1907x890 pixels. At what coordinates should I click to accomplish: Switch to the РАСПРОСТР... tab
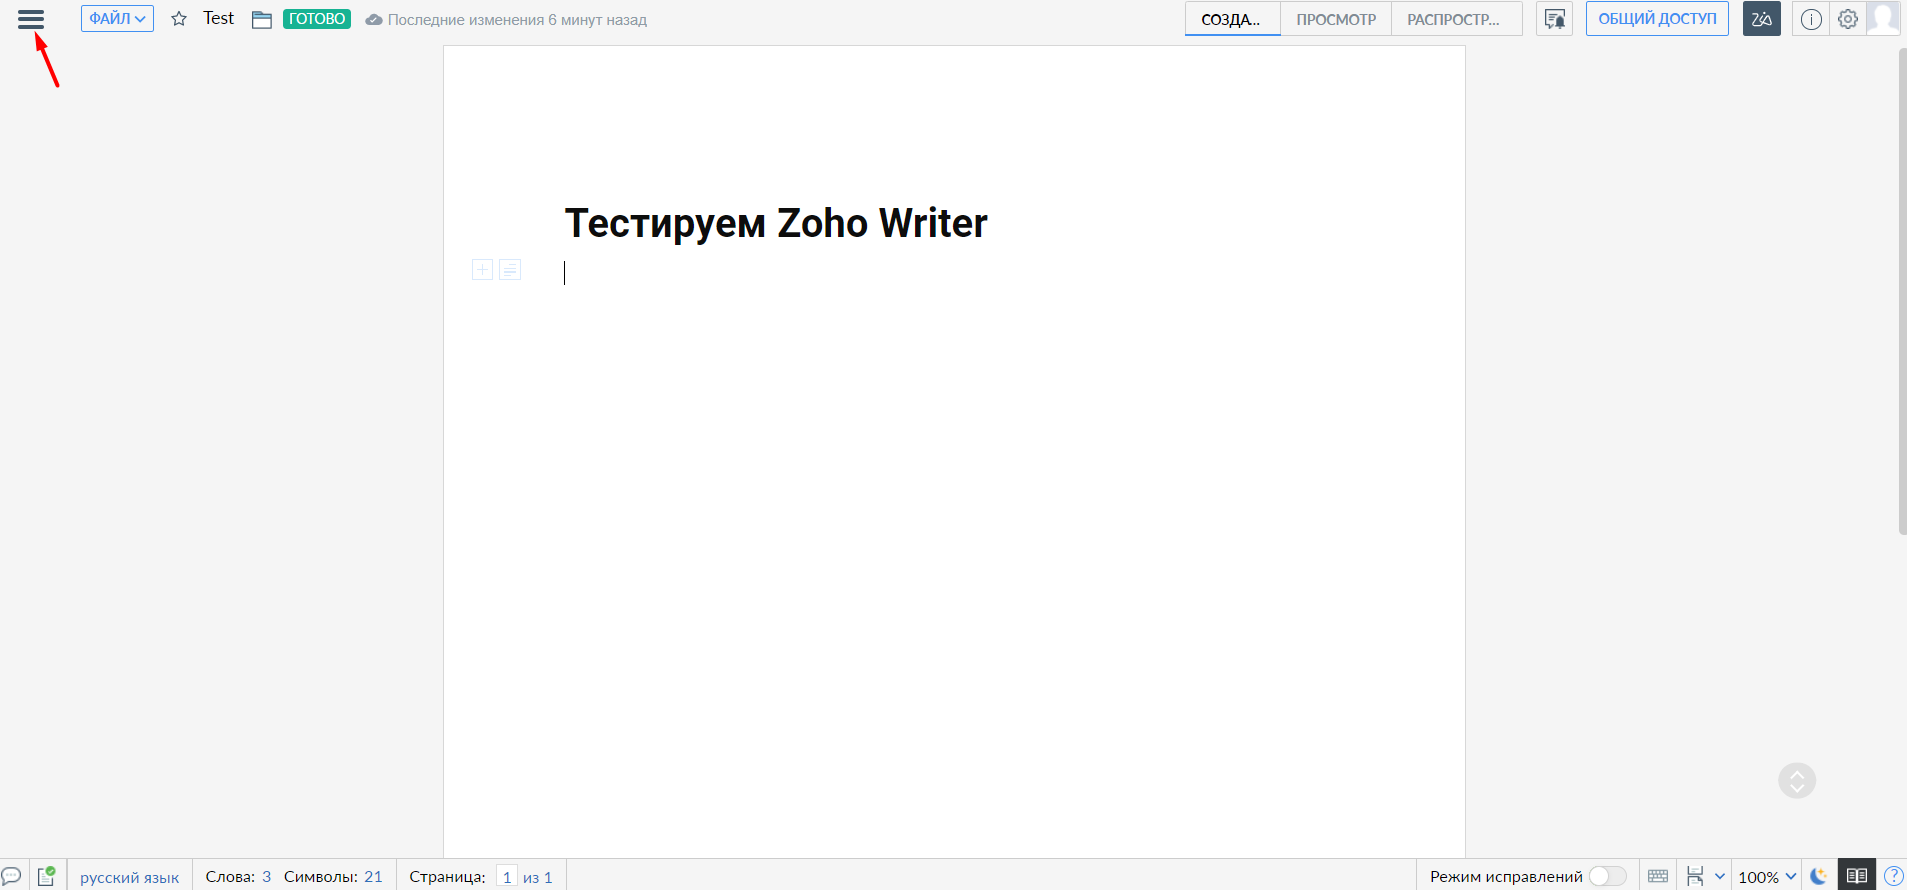[x=1456, y=19]
